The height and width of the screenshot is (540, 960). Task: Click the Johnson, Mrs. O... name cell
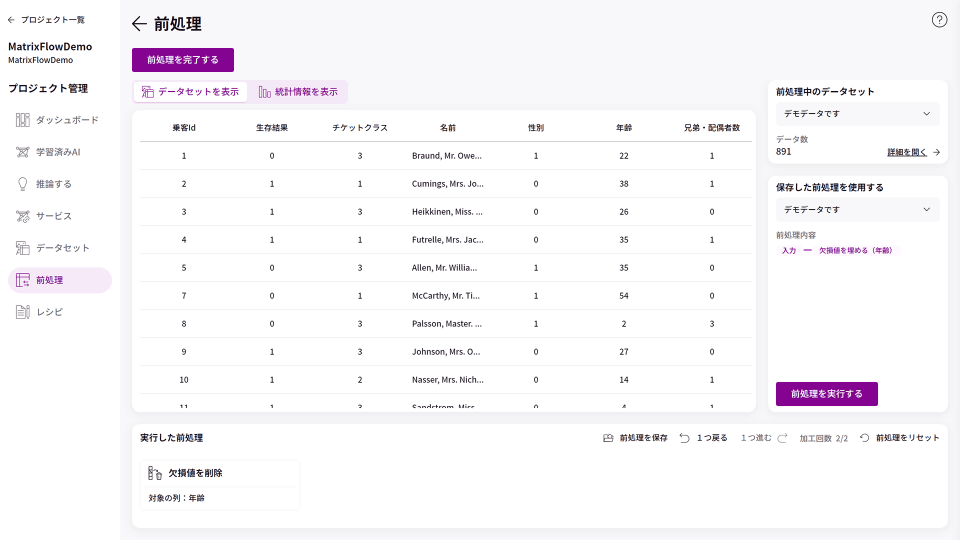(446, 352)
